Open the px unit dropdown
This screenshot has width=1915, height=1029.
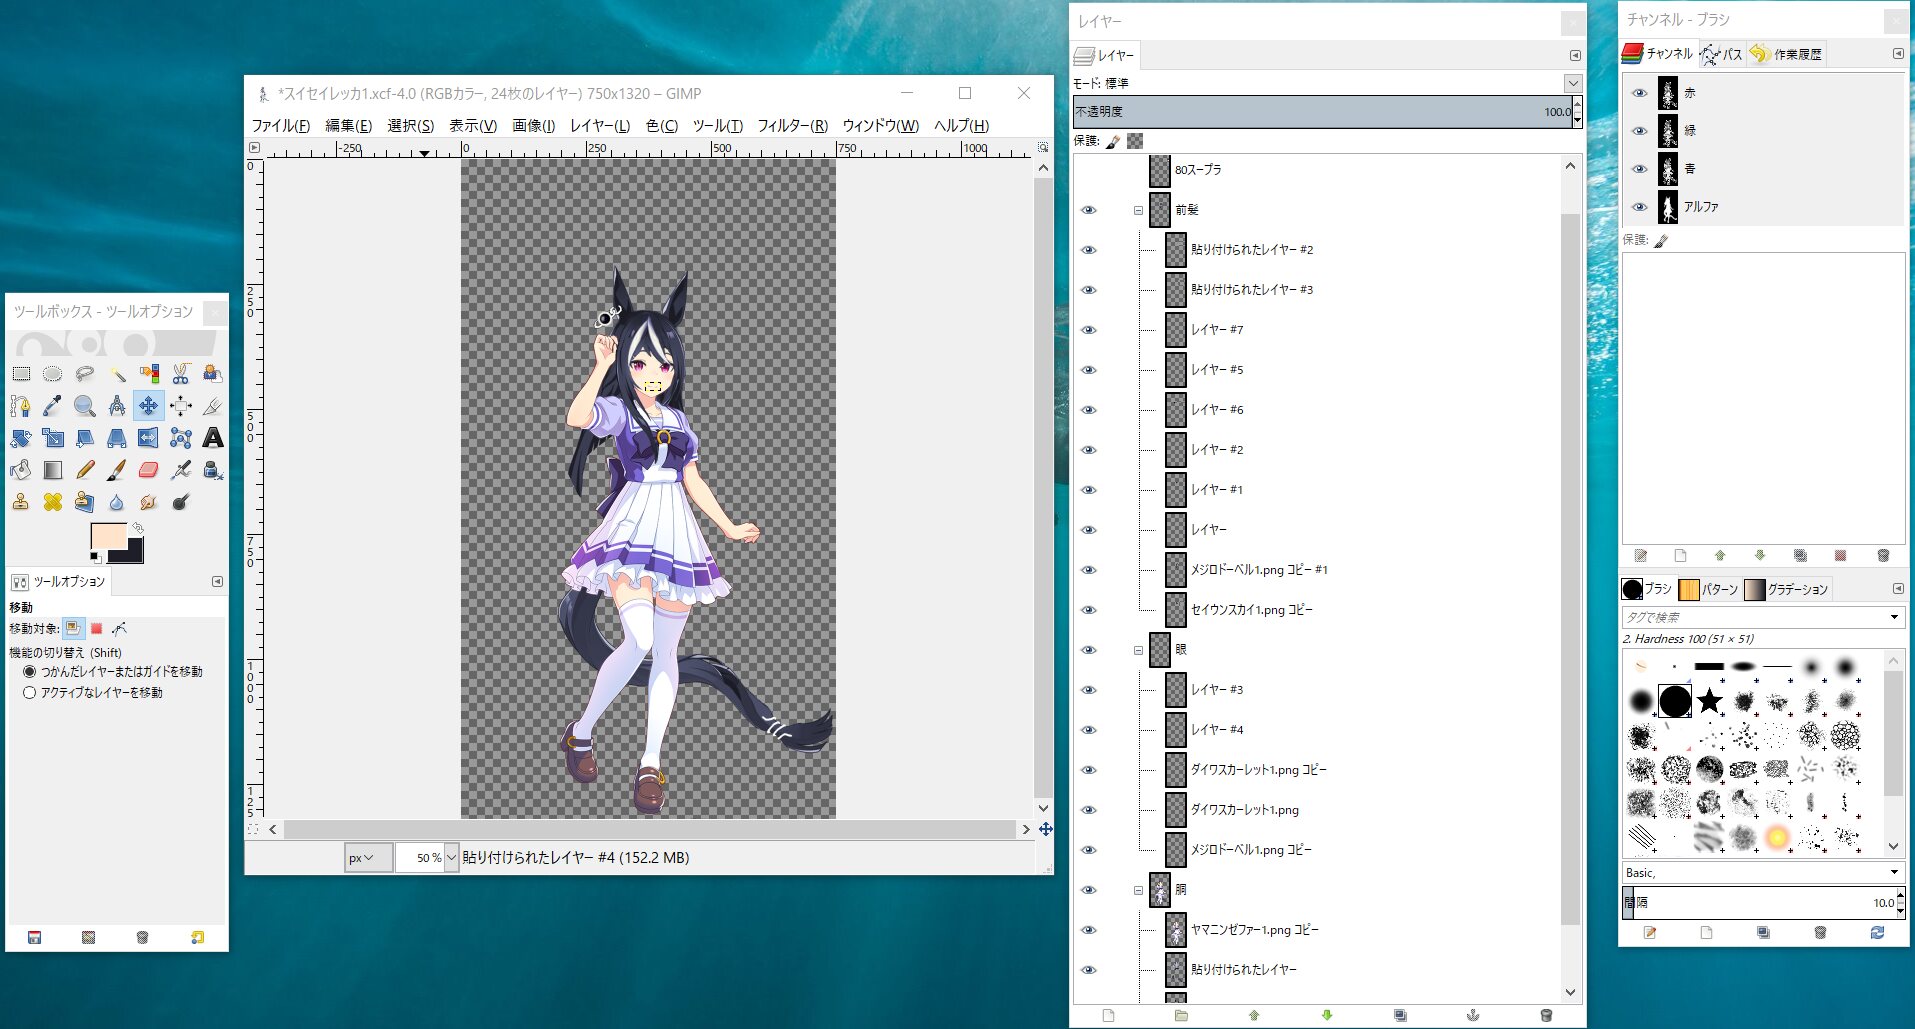click(368, 858)
